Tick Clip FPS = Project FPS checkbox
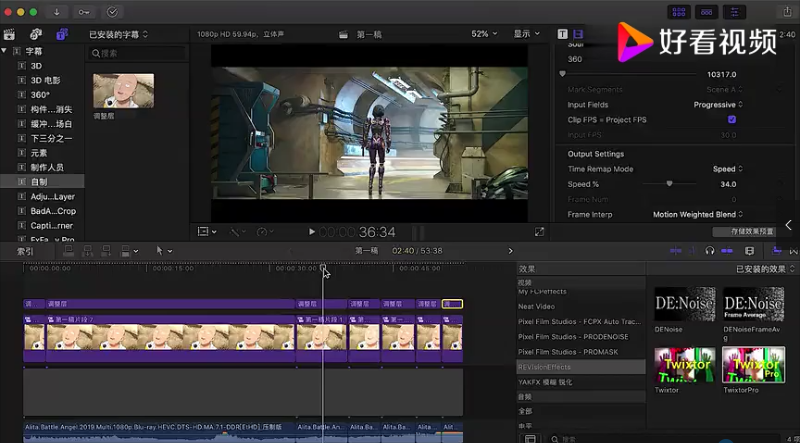The height and width of the screenshot is (443, 800). pos(732,119)
